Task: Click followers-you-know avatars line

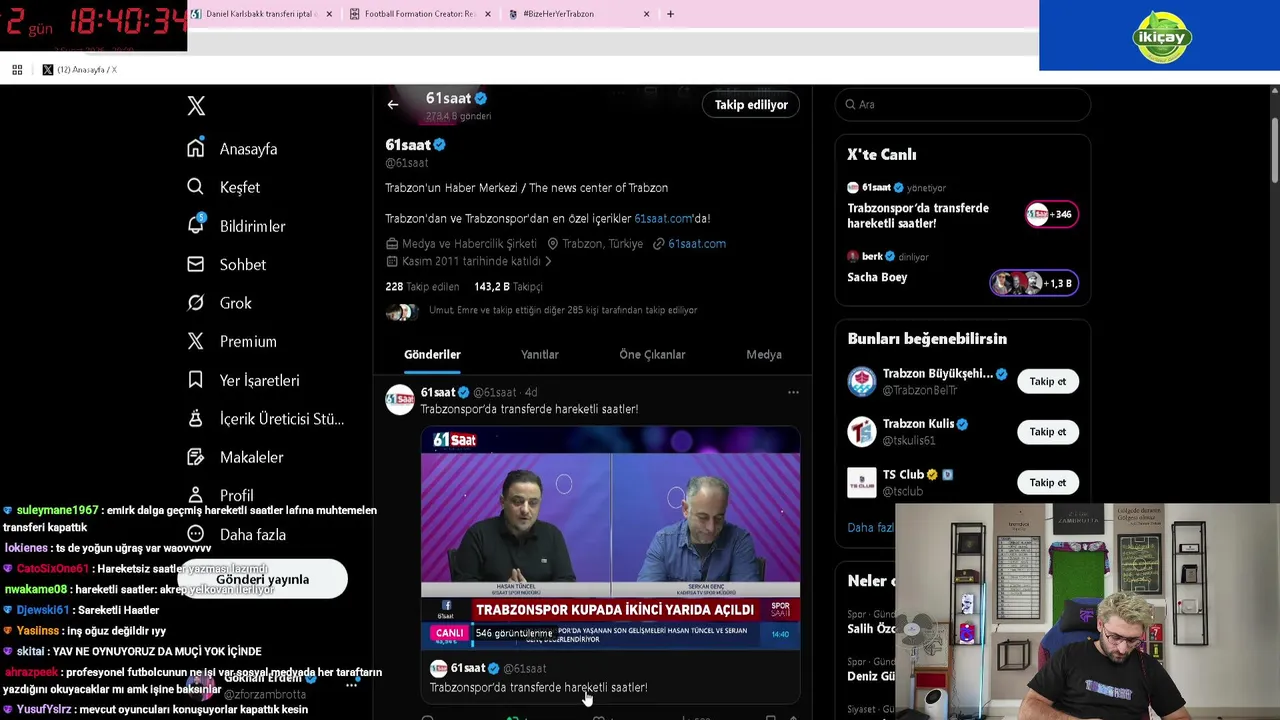Action: pyautogui.click(x=541, y=311)
